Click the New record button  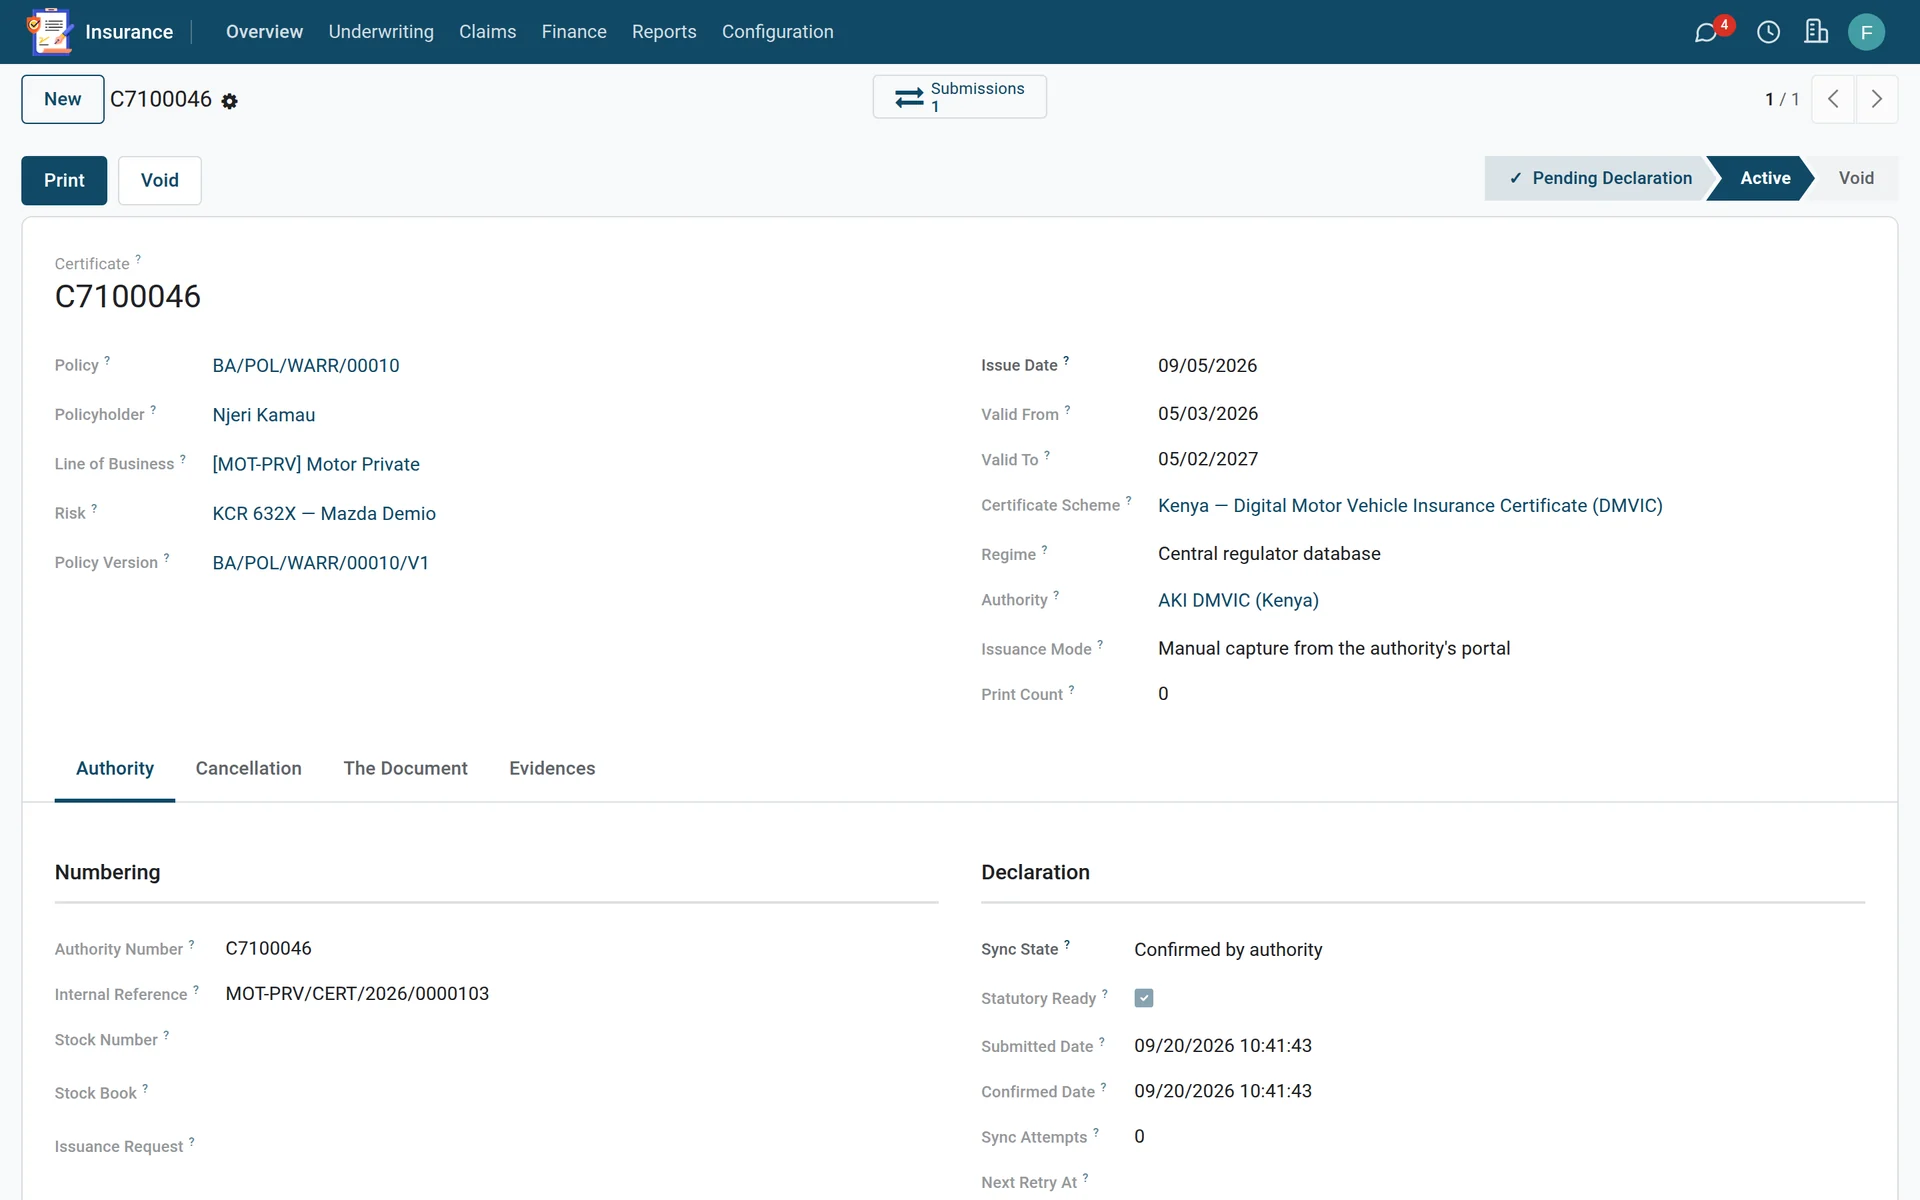coord(63,99)
